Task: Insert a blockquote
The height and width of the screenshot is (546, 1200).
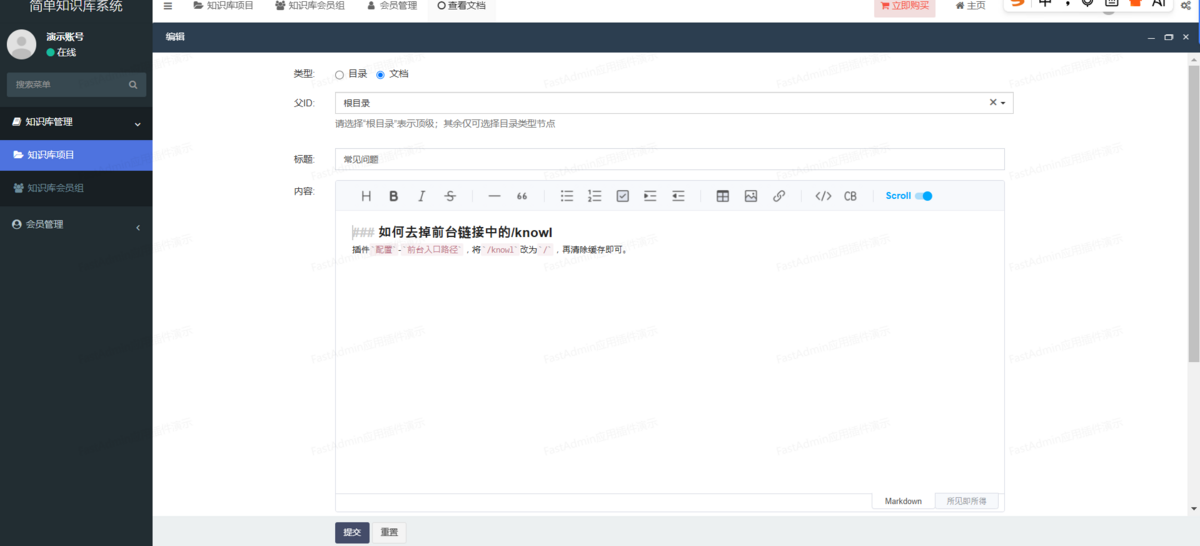Action: click(x=522, y=196)
